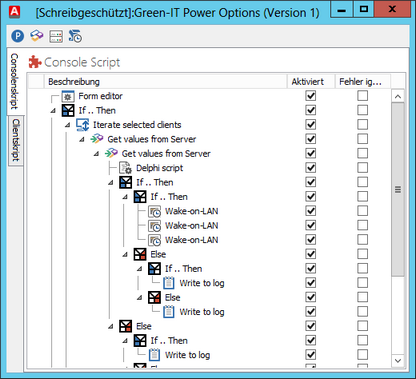Screen dimensions: 416x379
Task: Click the If .. Then icon directly below Form editor
Action: [x=68, y=111]
